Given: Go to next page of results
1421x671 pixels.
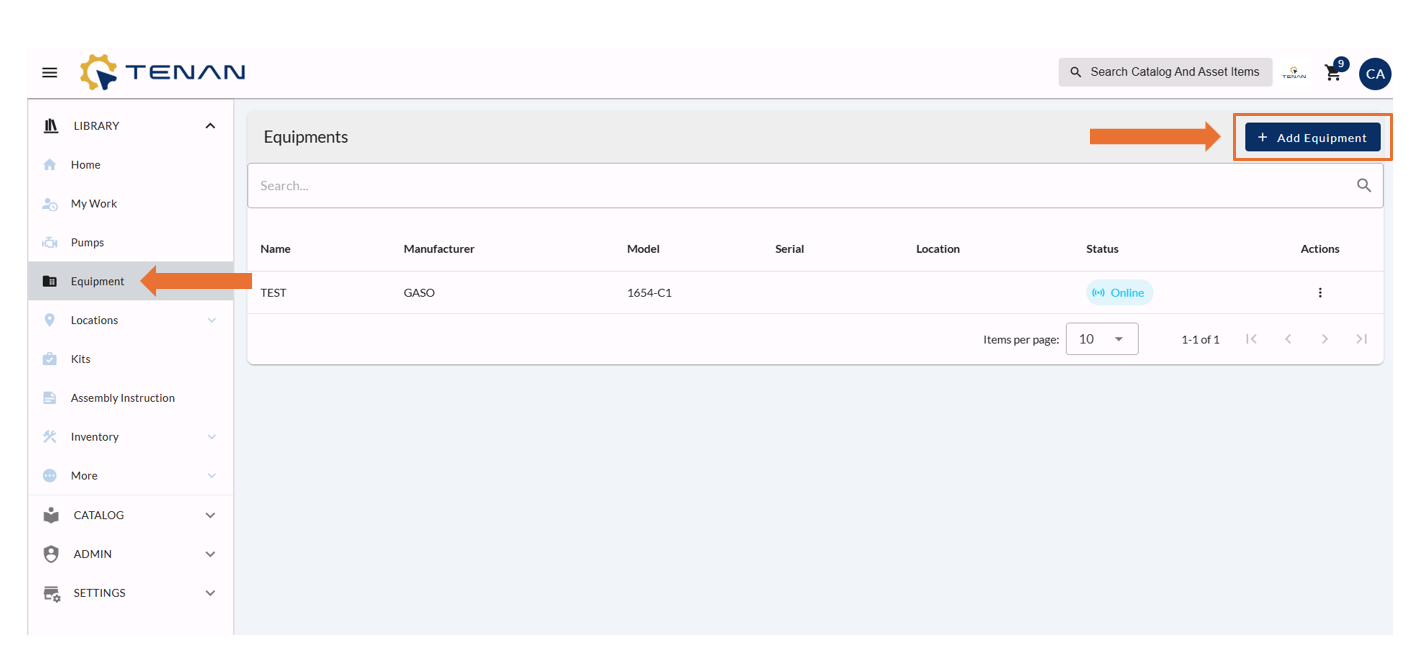Looking at the screenshot, I should click(x=1325, y=339).
